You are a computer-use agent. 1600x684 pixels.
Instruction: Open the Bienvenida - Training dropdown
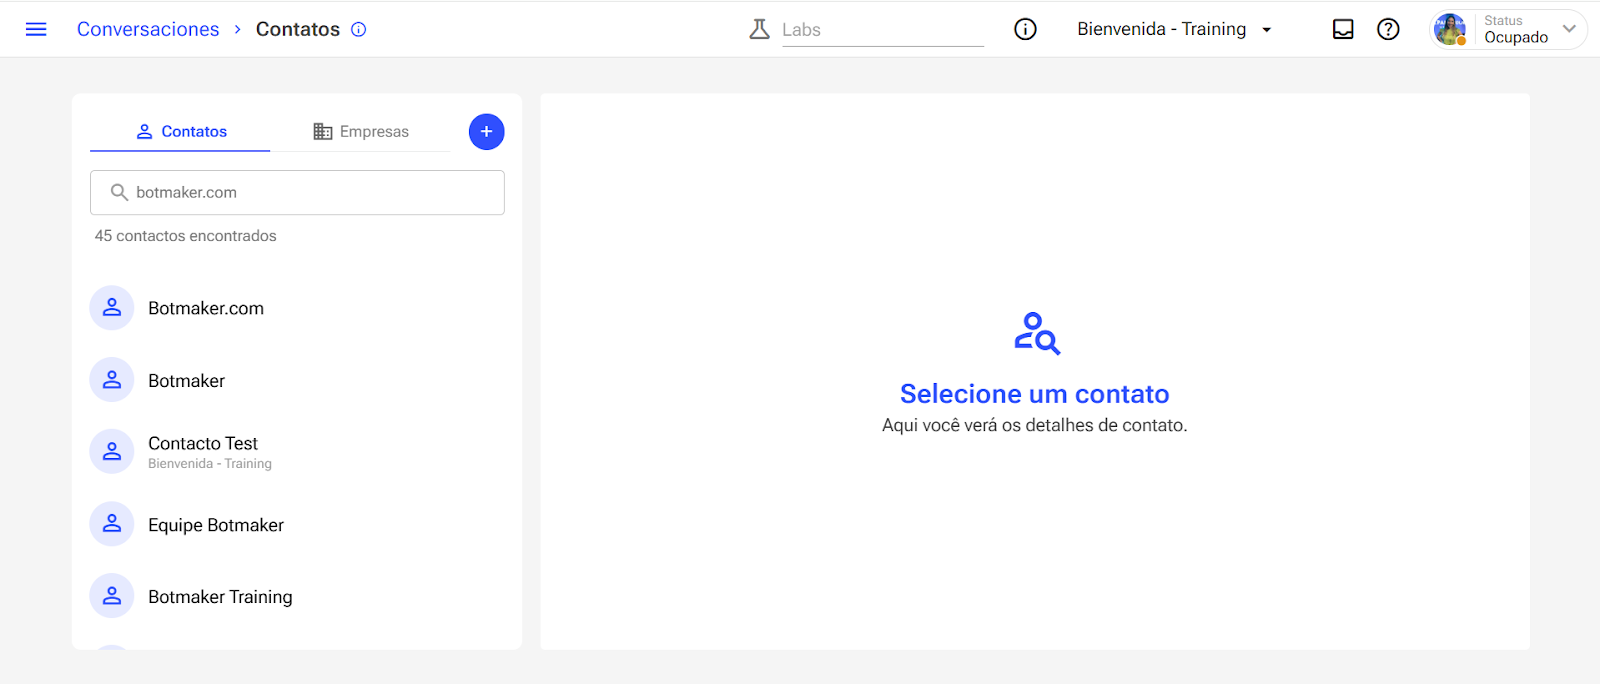(1174, 29)
